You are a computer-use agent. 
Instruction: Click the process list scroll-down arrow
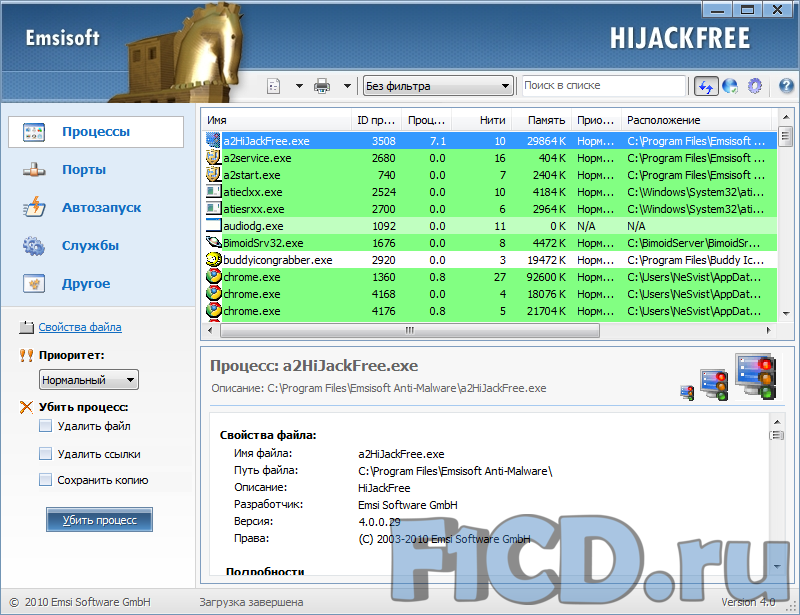tap(786, 313)
